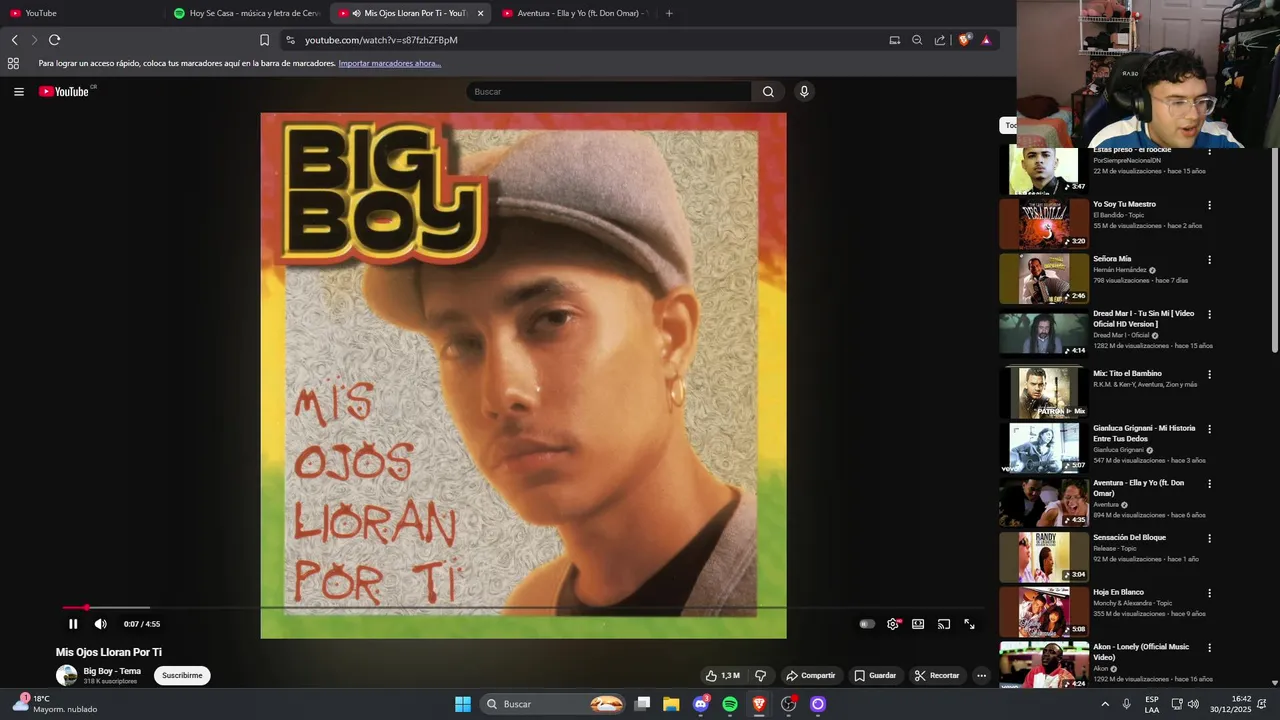Open the Big Boy channel avatar
1280x720 pixels.
[67, 675]
